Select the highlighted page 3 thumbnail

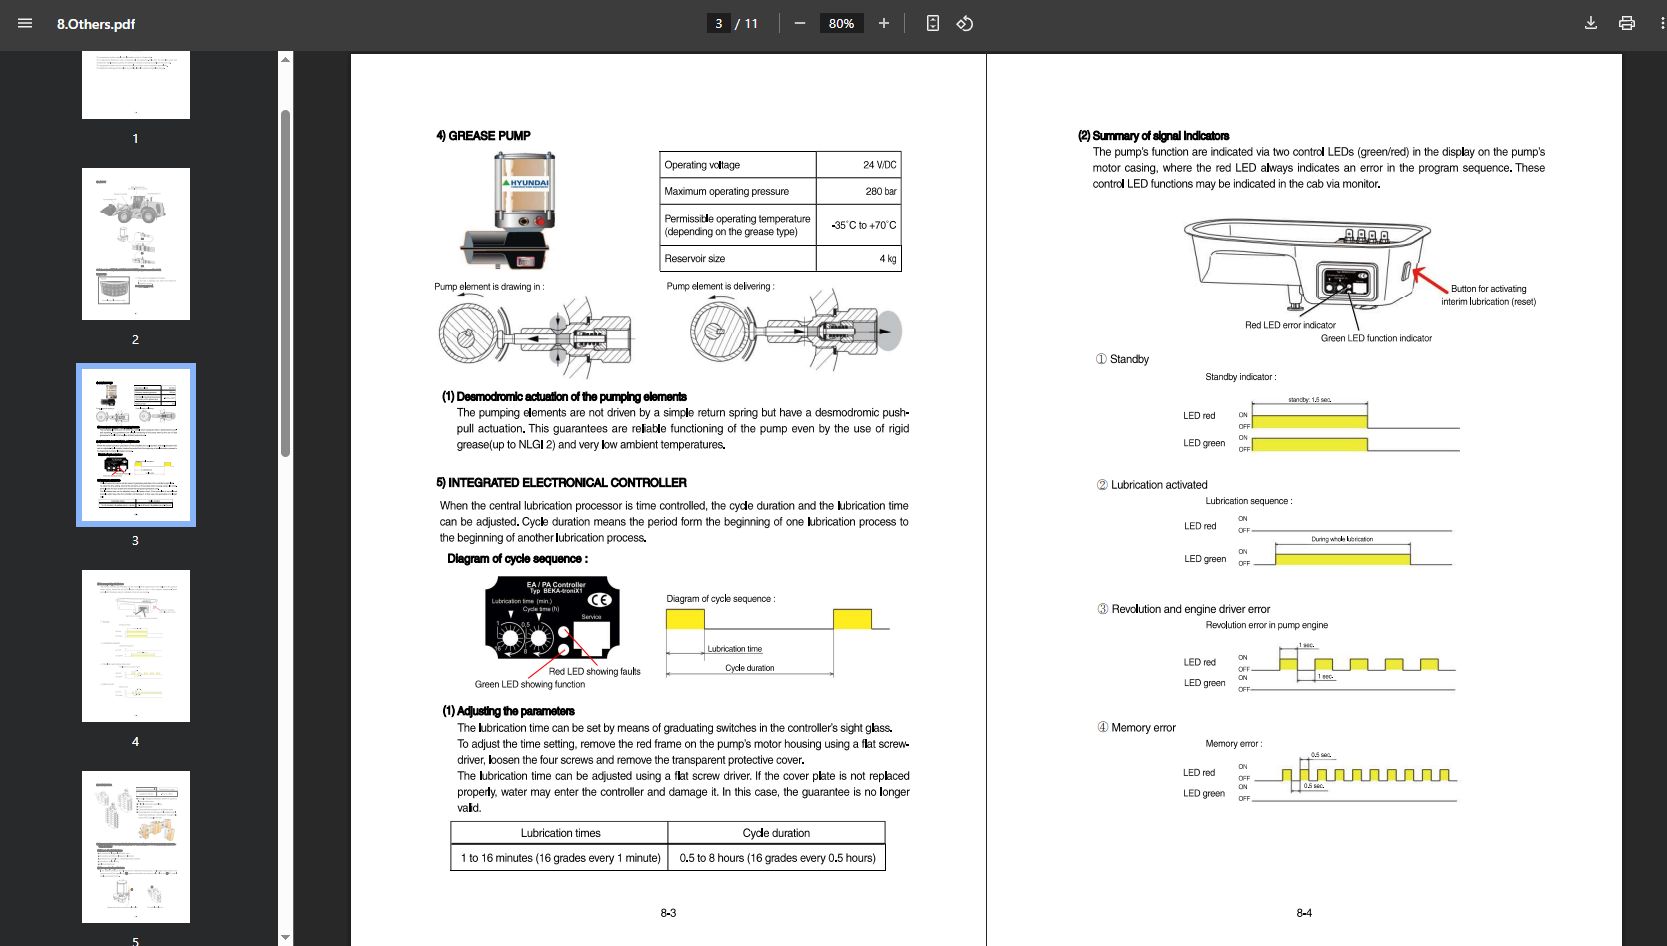(x=135, y=444)
